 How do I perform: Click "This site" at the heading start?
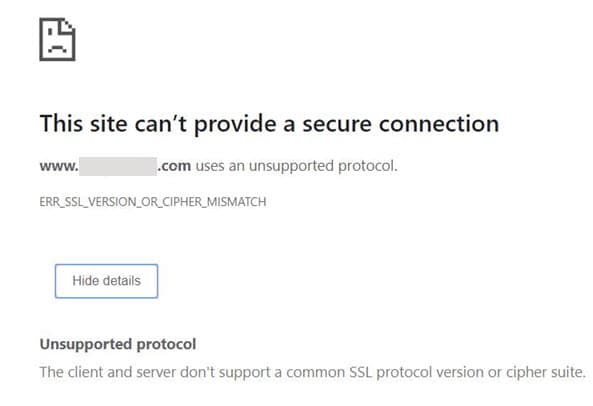pyautogui.click(x=83, y=124)
